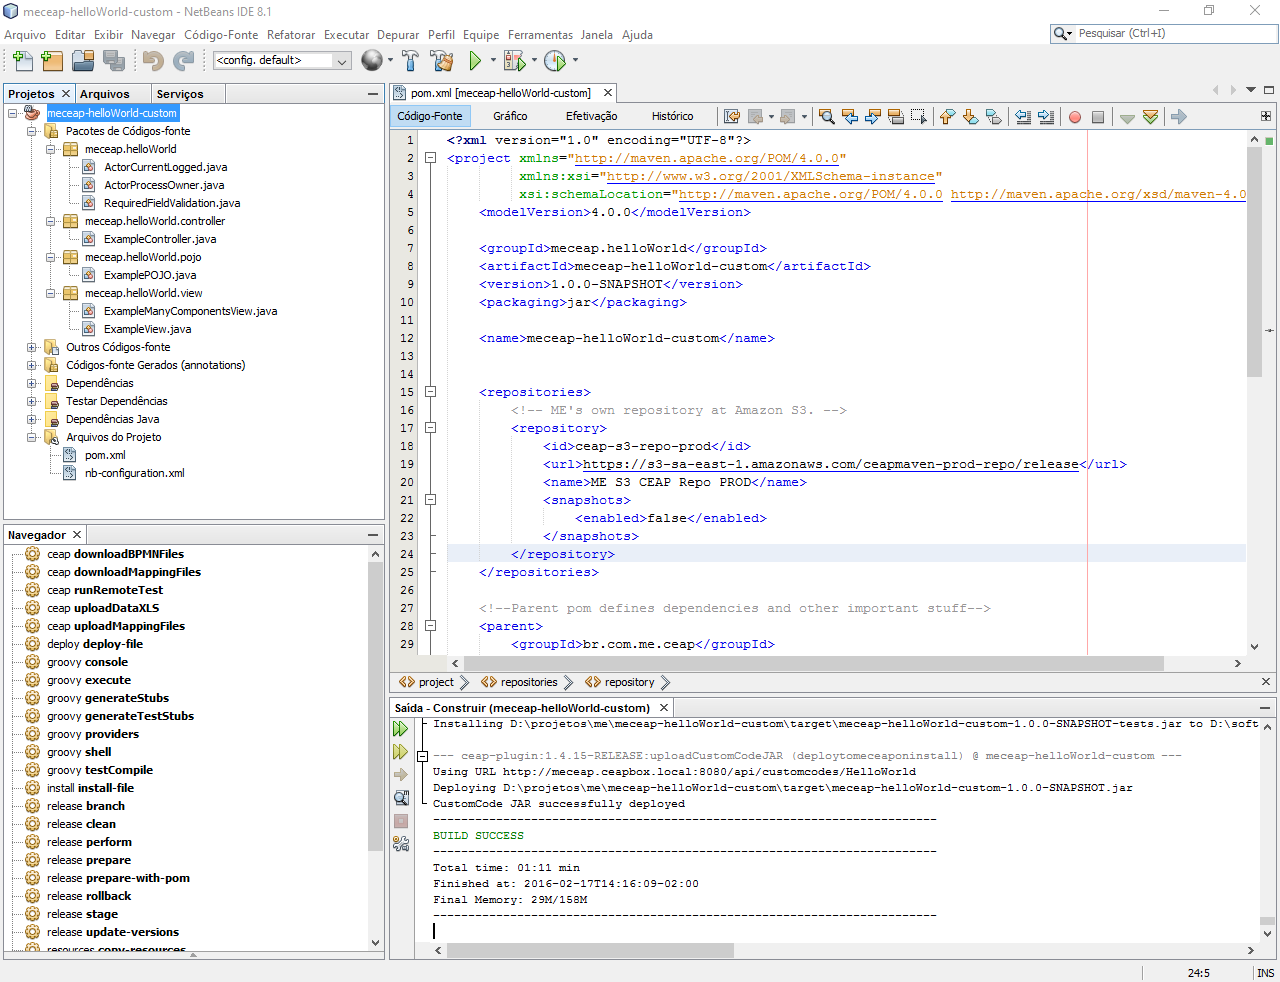
Task: Click the Save All toolbar icon
Action: (115, 61)
